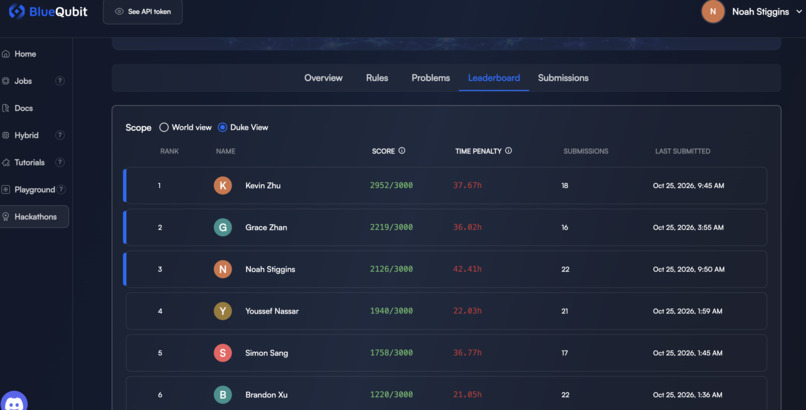Select the Duke View radio button
Viewport: 806px width, 410px height.
point(222,127)
